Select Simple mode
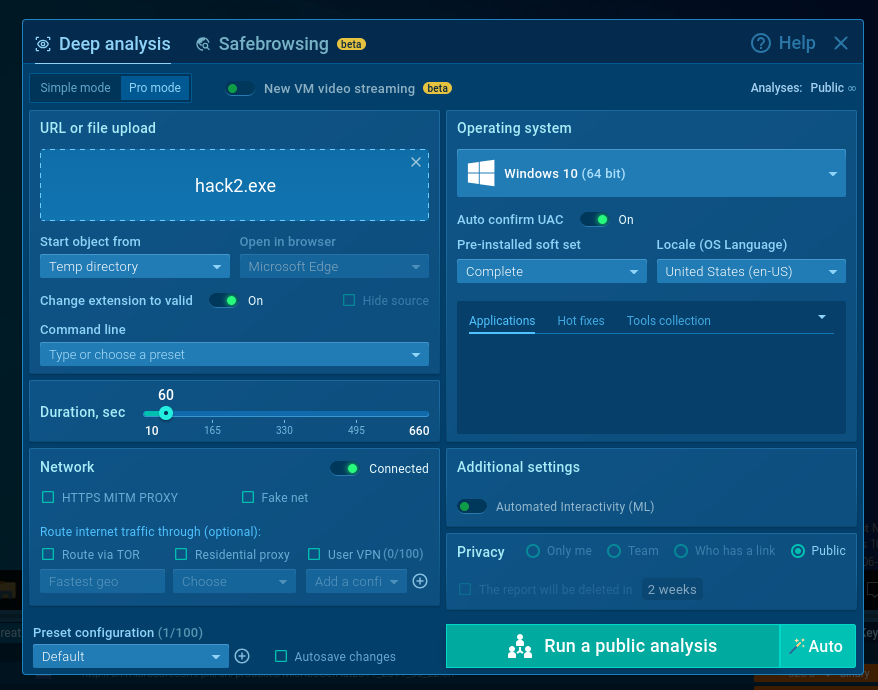 click(x=76, y=88)
